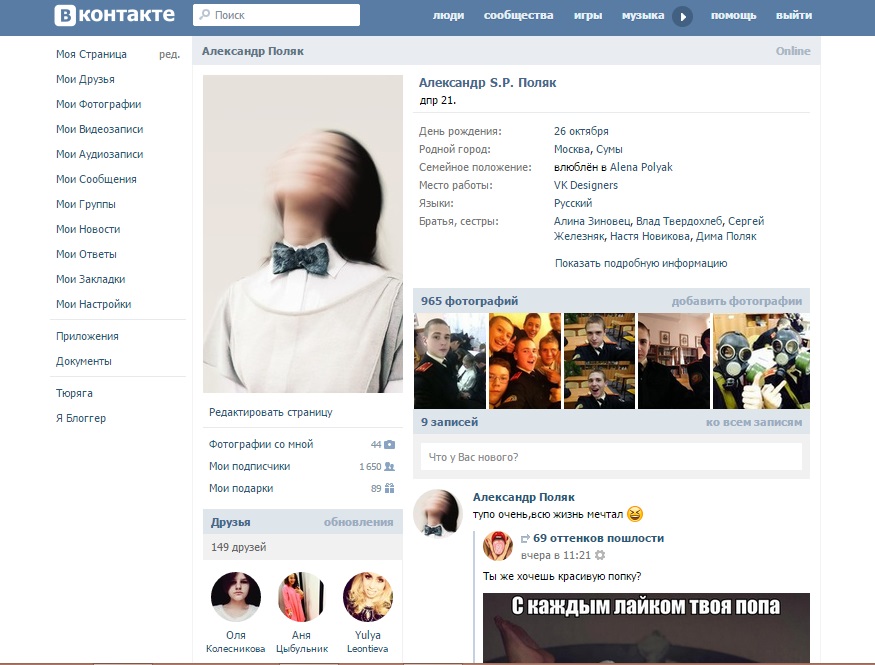Open Мои Закладки in the sidebar

point(90,280)
